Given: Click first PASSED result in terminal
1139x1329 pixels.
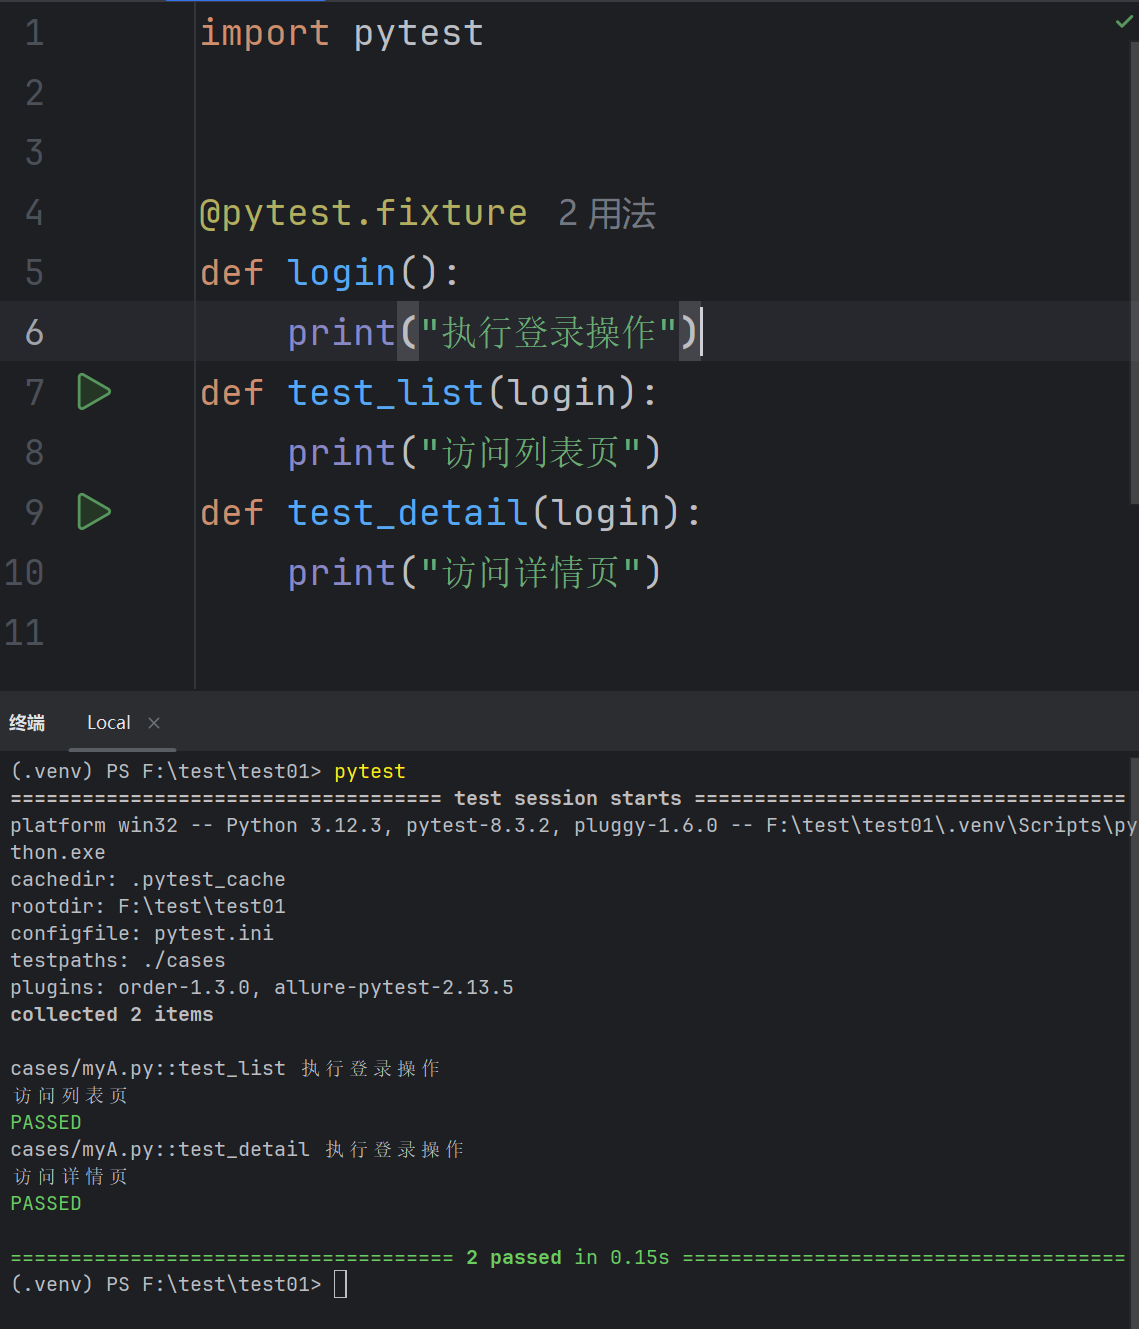Looking at the screenshot, I should [46, 1122].
